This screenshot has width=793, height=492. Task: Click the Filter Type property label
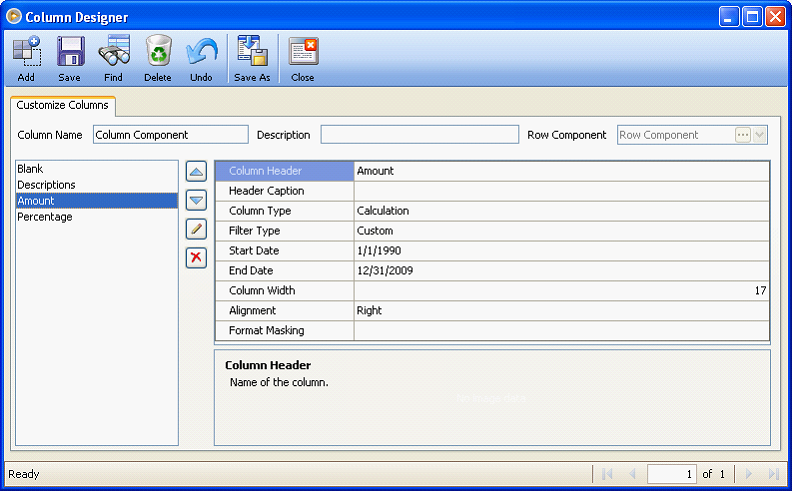pos(254,231)
